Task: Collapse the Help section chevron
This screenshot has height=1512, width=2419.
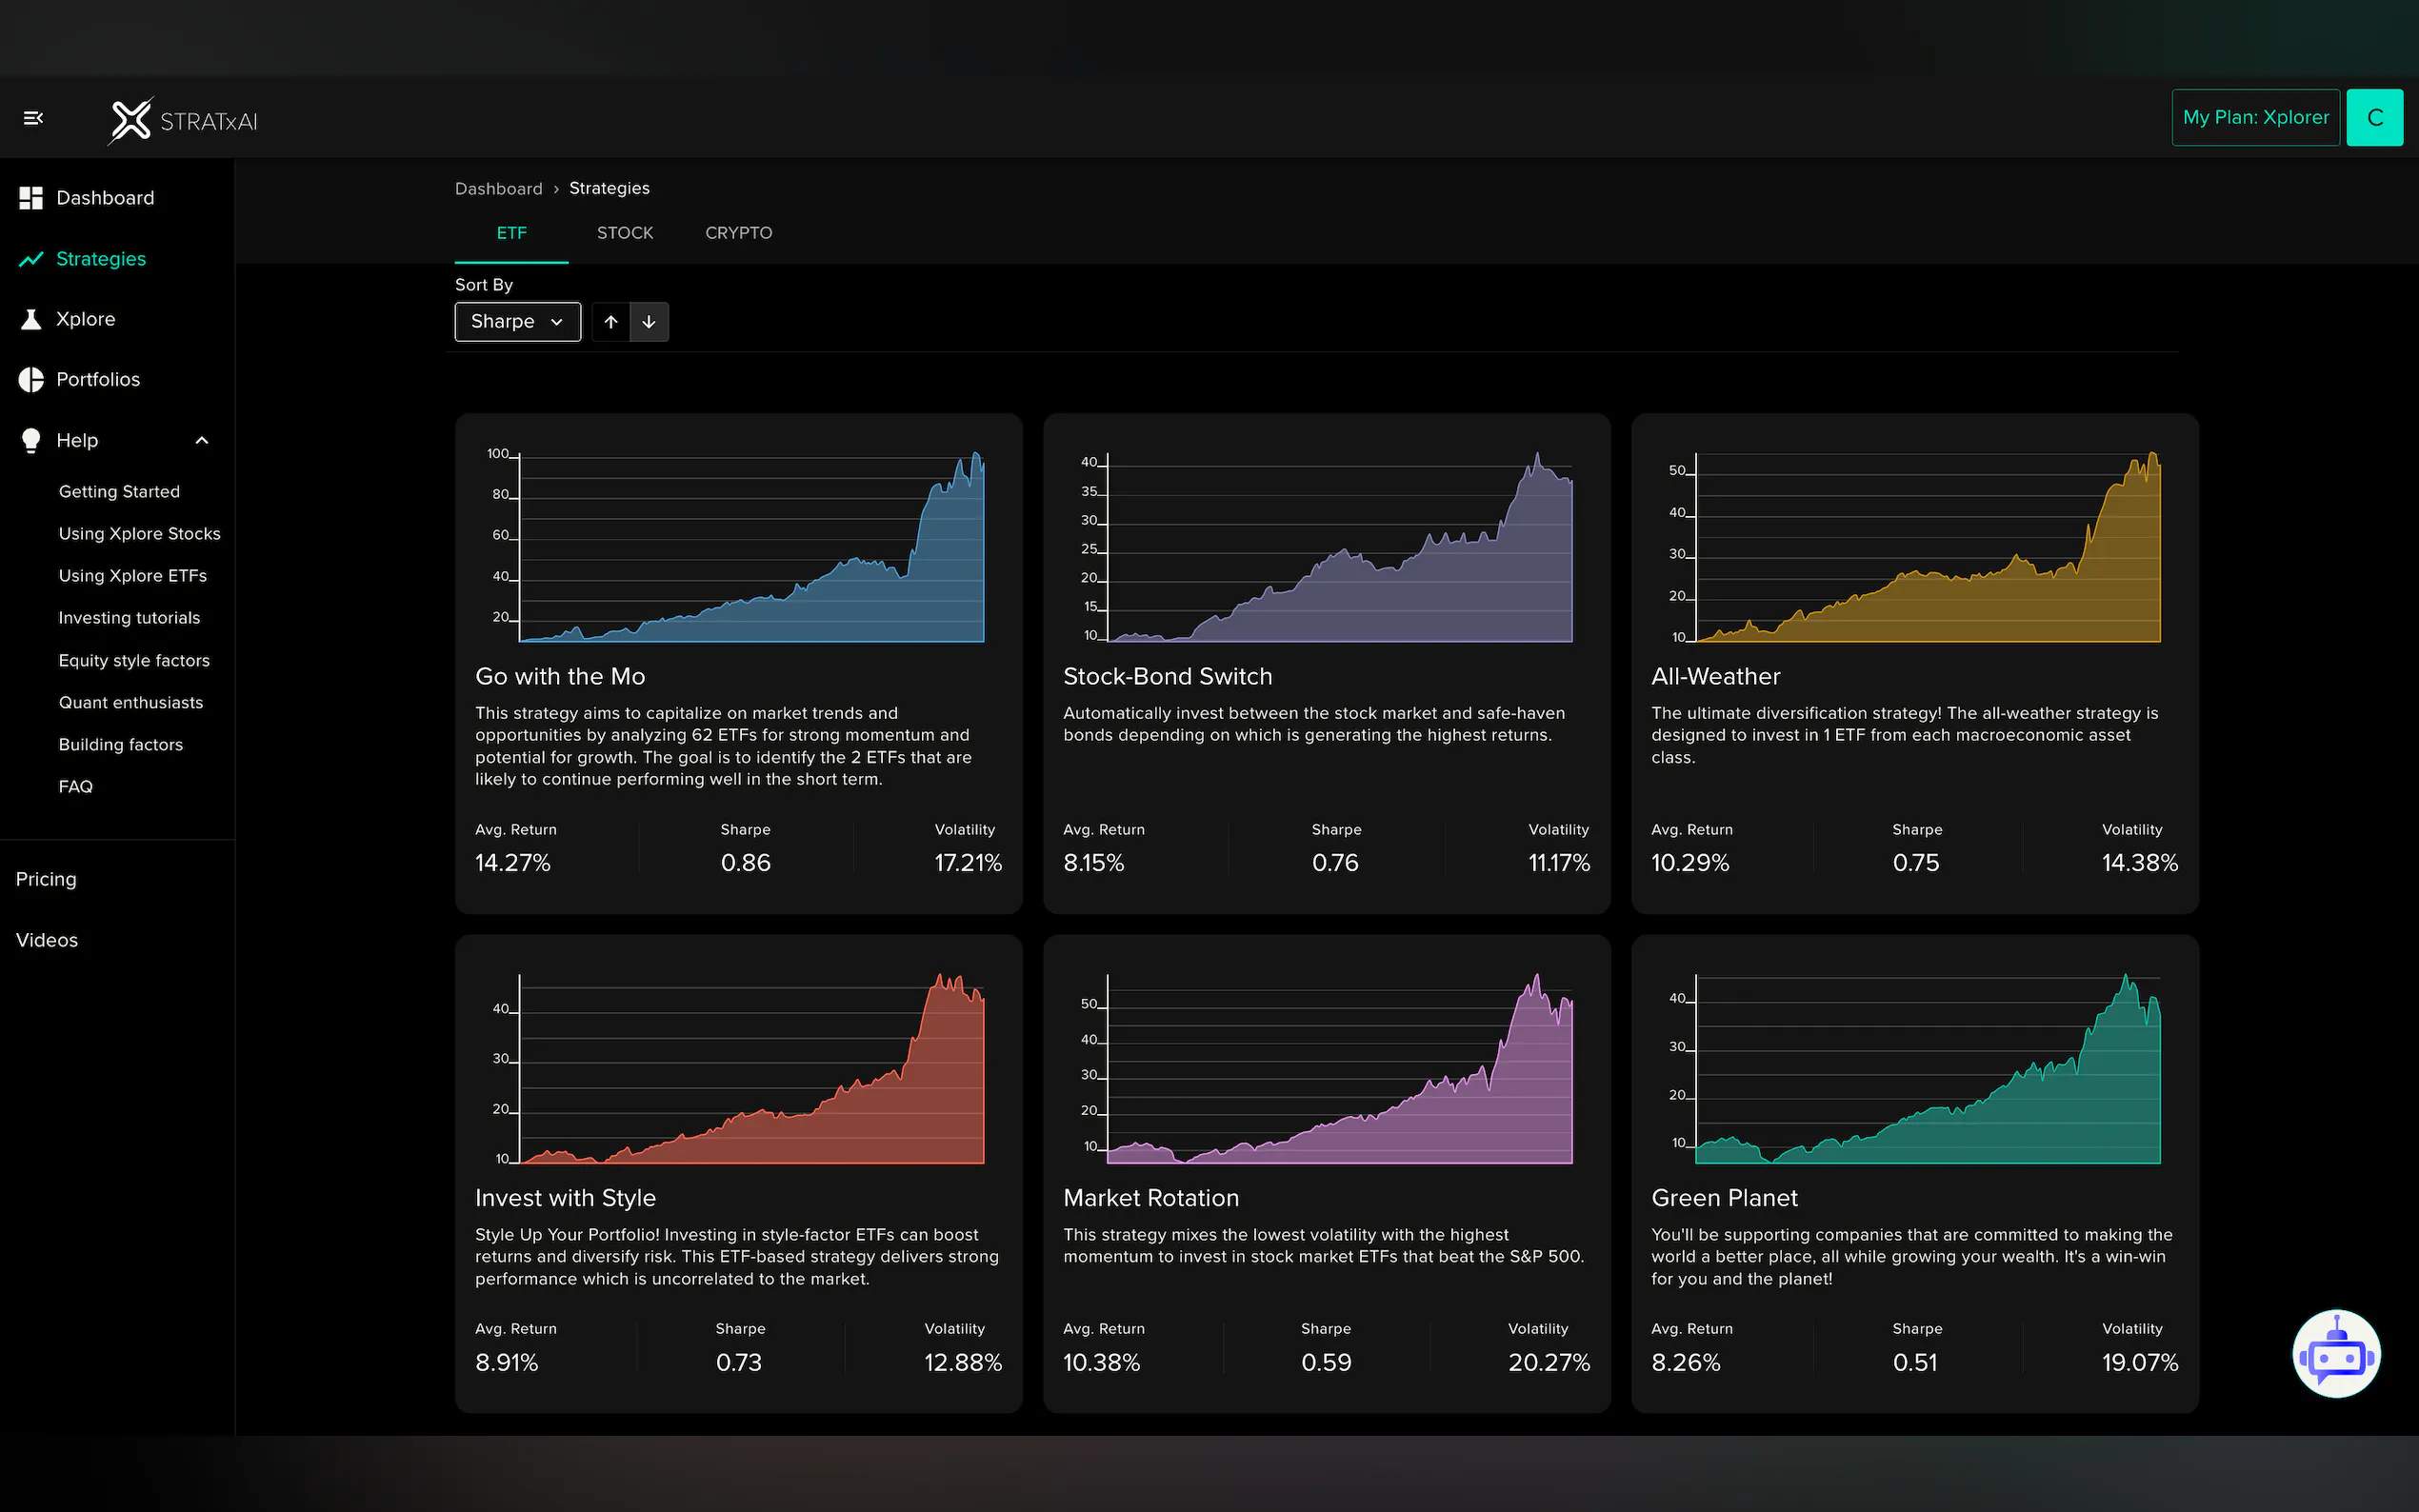Action: (202, 440)
